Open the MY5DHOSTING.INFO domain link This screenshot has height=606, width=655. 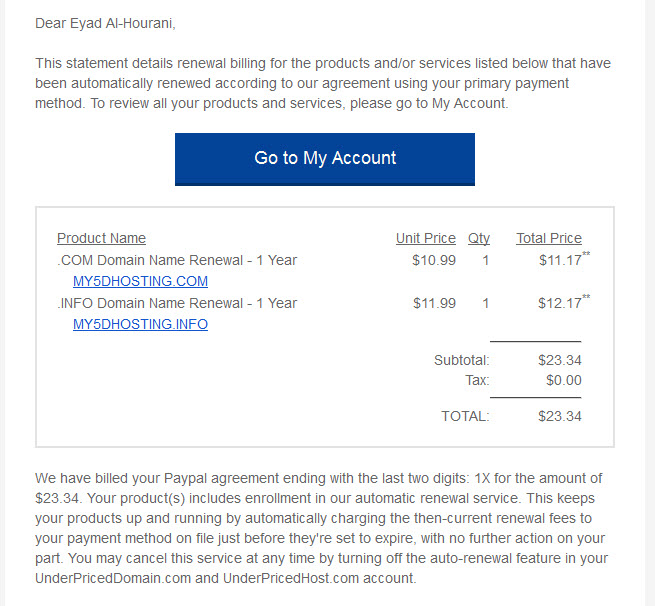click(x=140, y=325)
